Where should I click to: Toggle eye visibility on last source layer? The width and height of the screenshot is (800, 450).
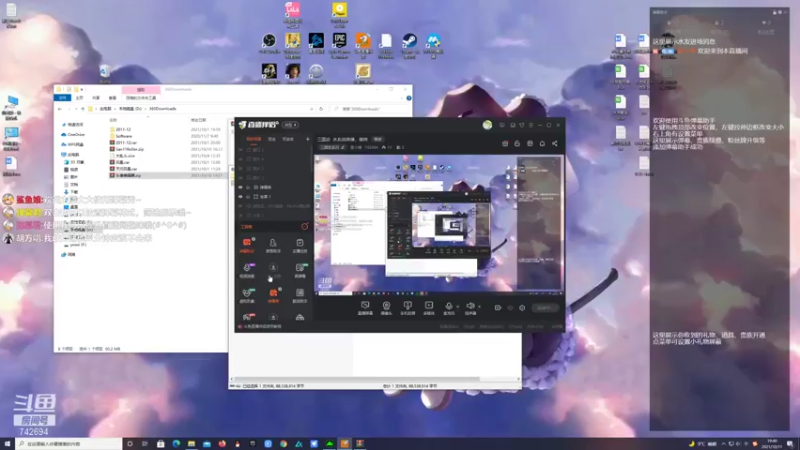click(241, 215)
